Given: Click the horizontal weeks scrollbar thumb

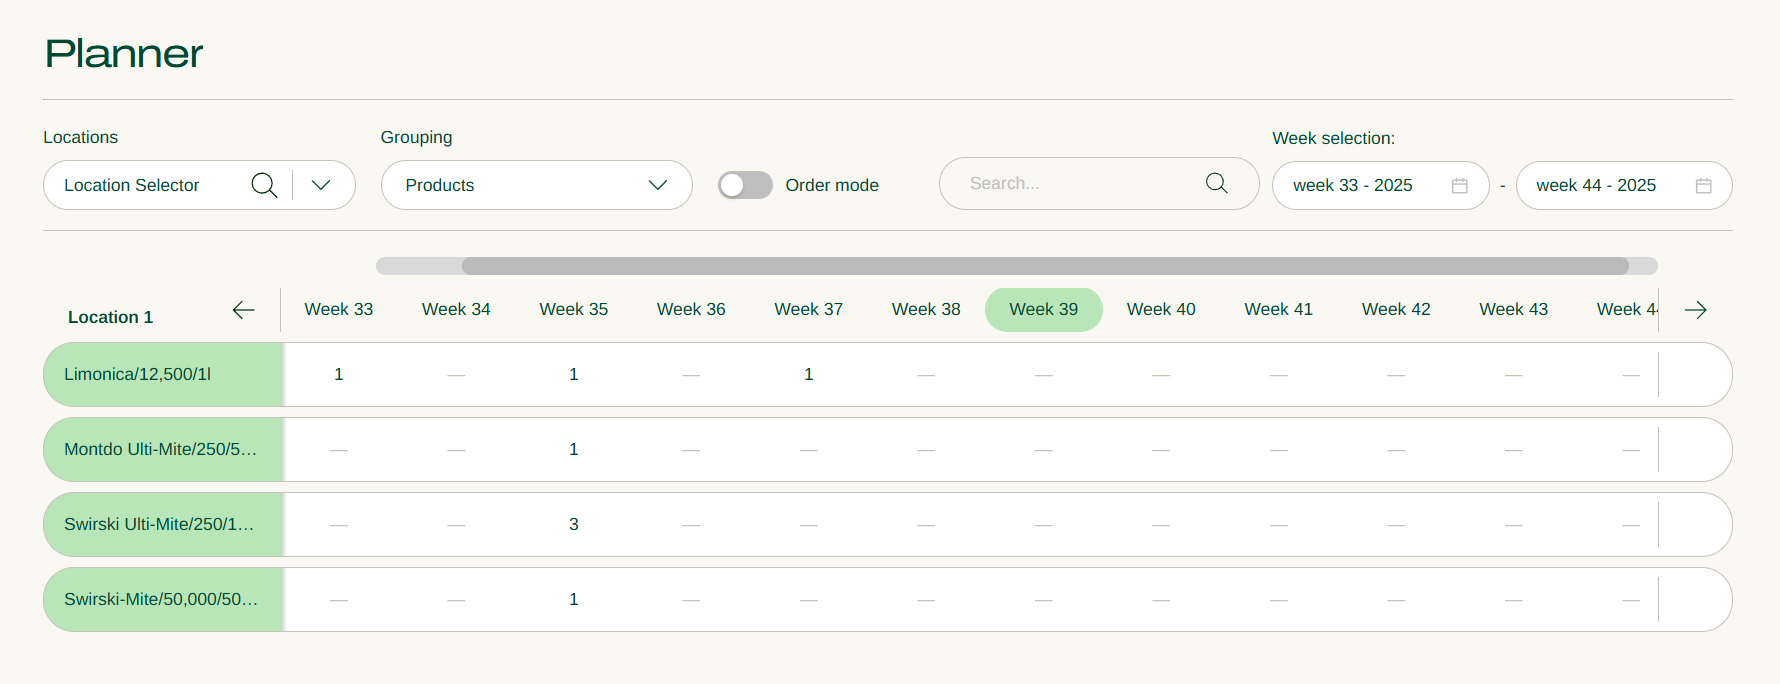Looking at the screenshot, I should (1045, 266).
